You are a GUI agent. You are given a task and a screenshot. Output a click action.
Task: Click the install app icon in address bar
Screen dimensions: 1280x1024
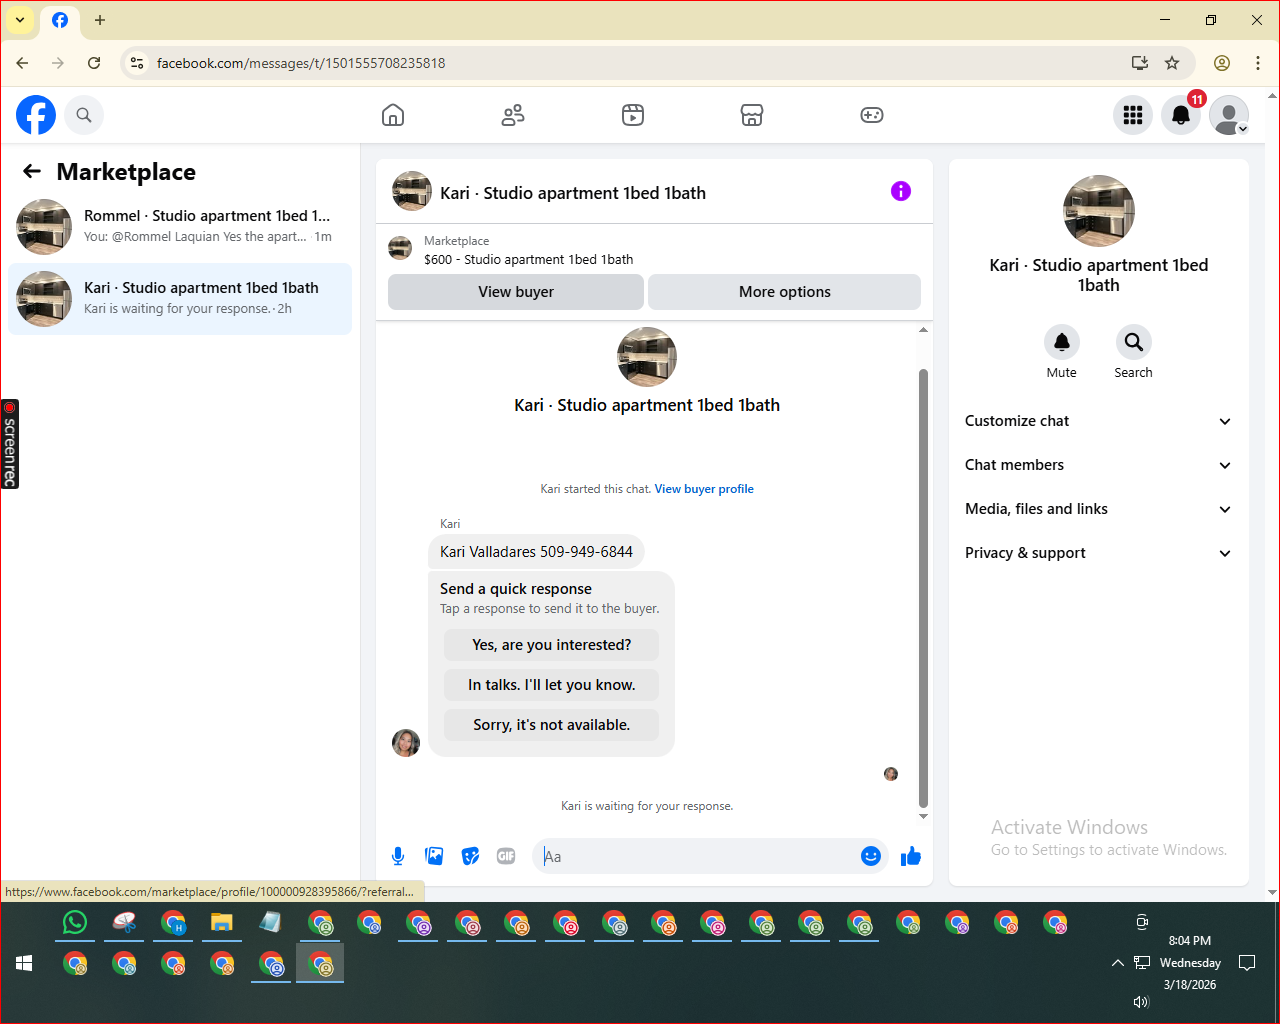[x=1139, y=63]
